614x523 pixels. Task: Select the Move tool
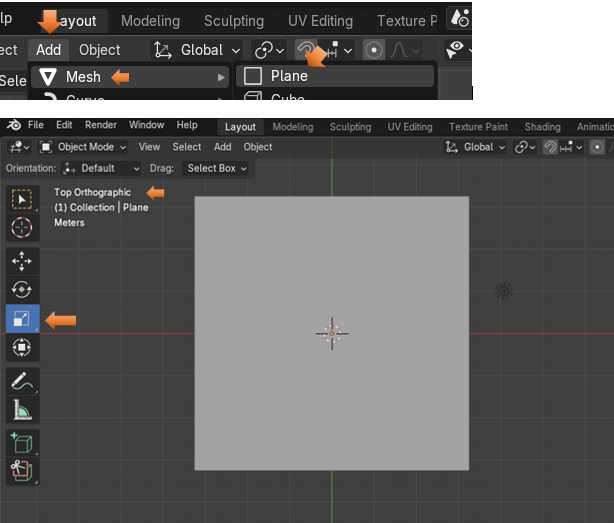point(22,261)
